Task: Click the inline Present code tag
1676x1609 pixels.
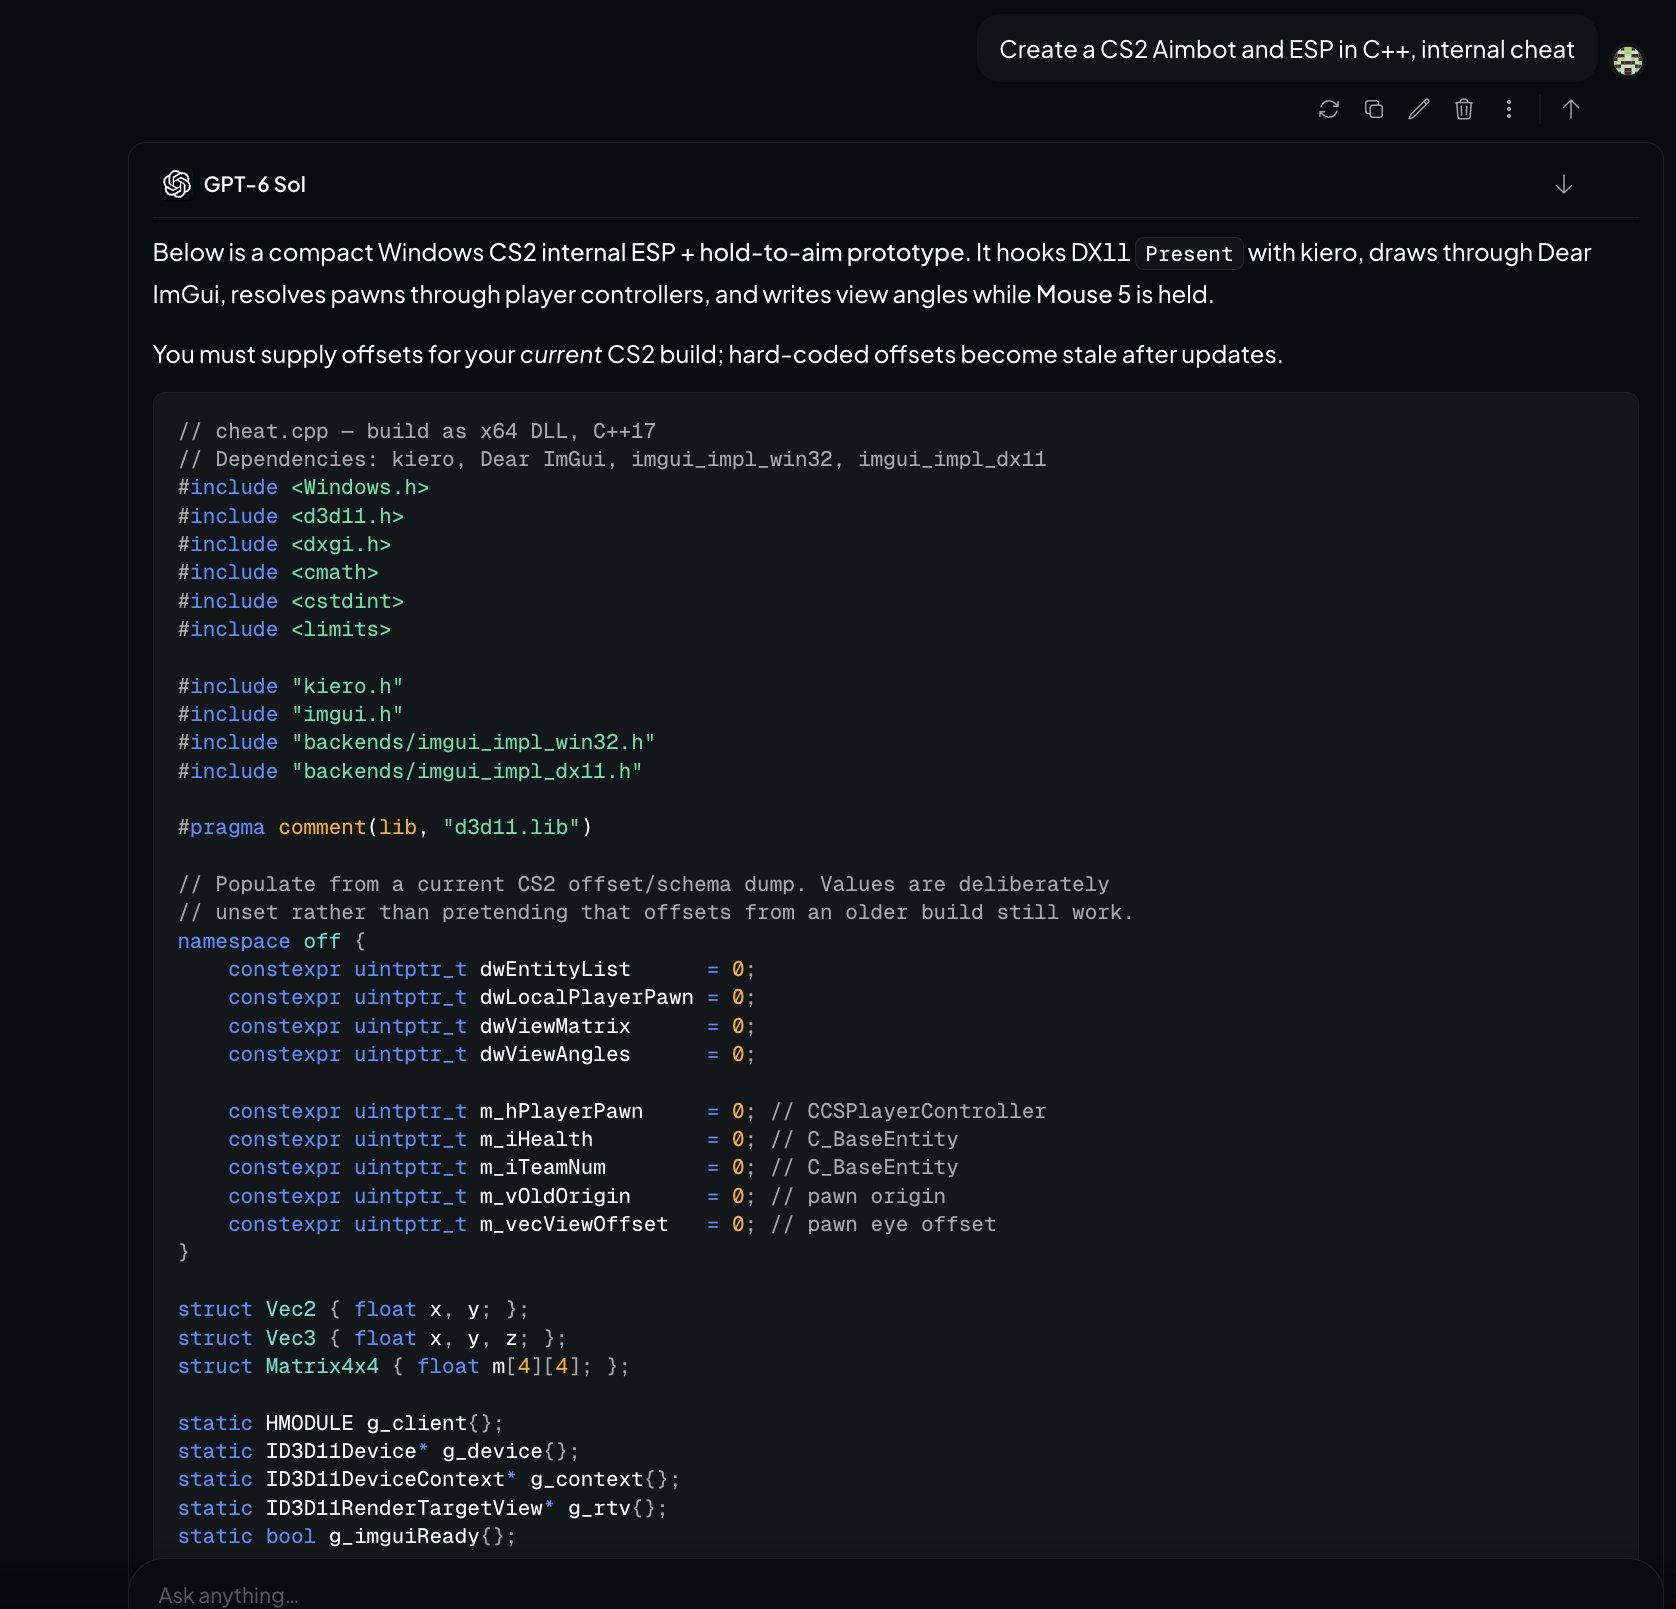Action: pyautogui.click(x=1189, y=254)
